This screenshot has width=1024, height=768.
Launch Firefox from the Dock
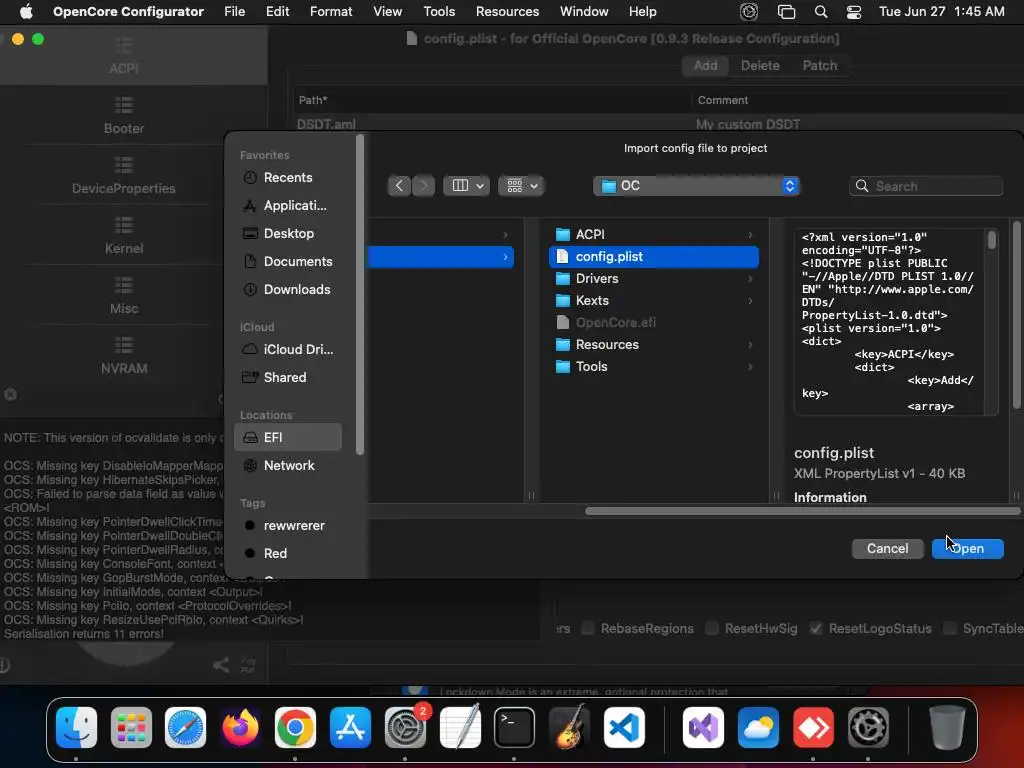tap(240, 727)
